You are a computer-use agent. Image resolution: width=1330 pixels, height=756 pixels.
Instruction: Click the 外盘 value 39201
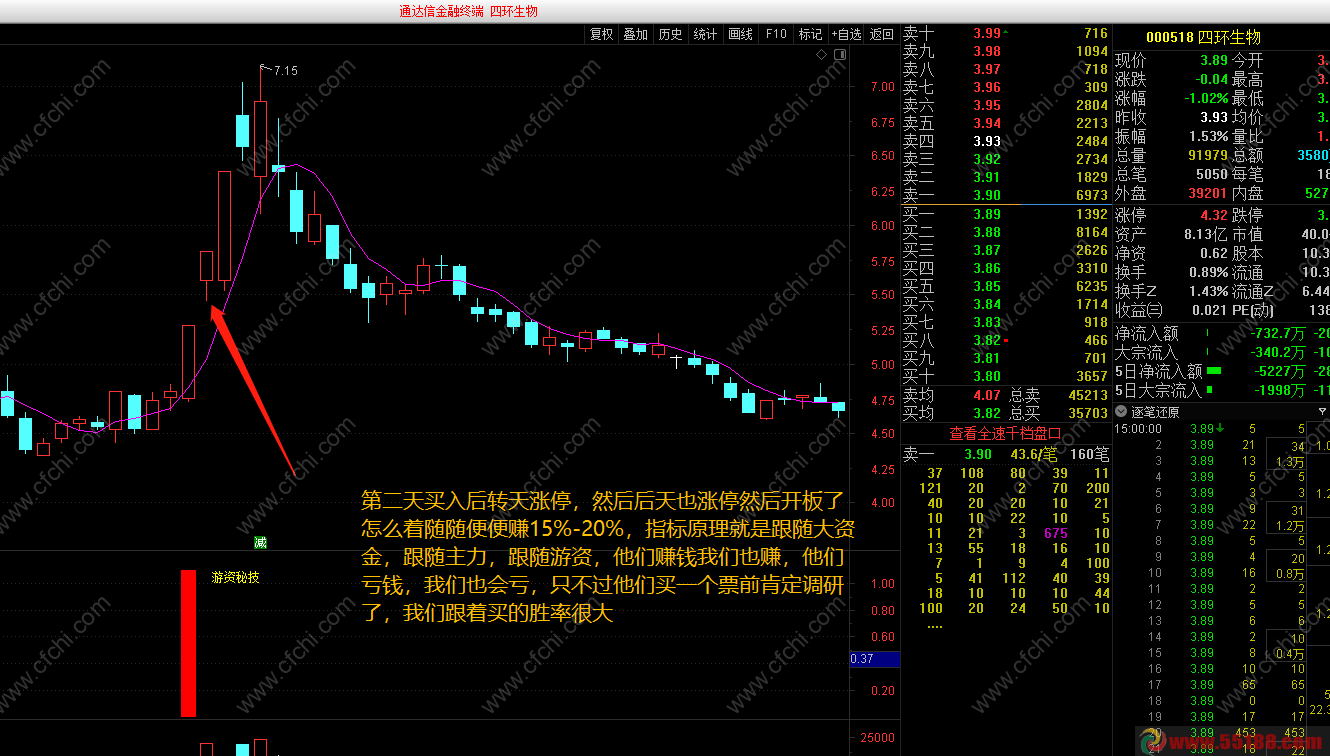click(x=1208, y=193)
